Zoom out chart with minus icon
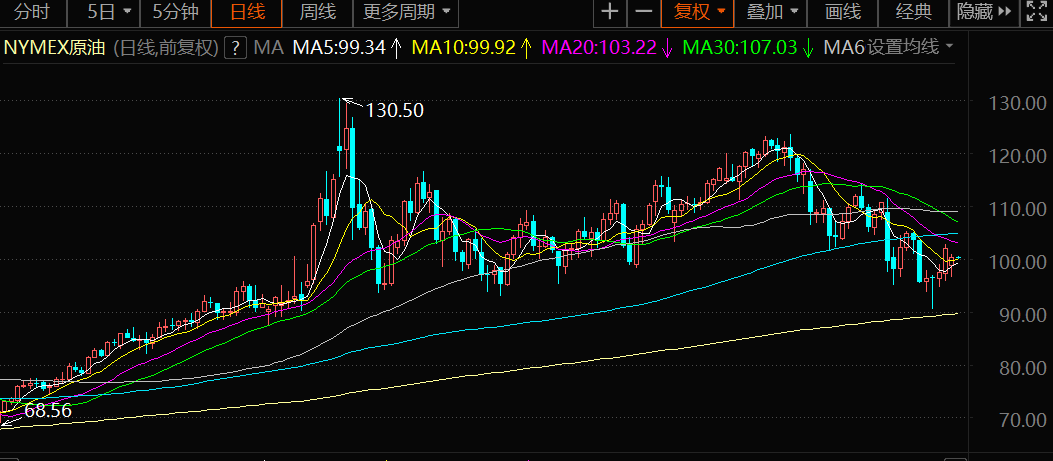Image resolution: width=1053 pixels, height=461 pixels. [644, 13]
